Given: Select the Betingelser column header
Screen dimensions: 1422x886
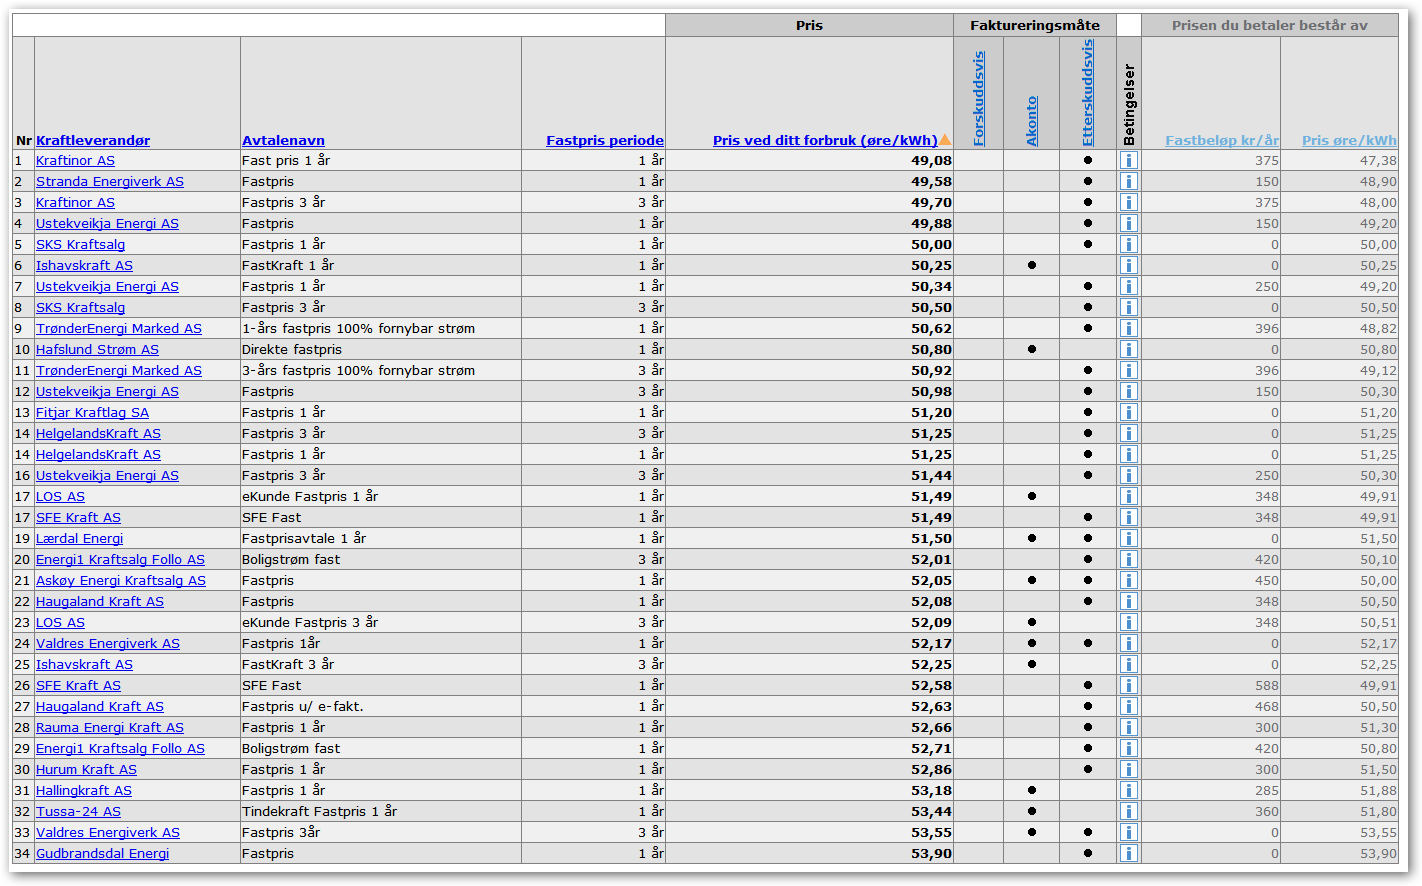Looking at the screenshot, I should (x=1129, y=105).
